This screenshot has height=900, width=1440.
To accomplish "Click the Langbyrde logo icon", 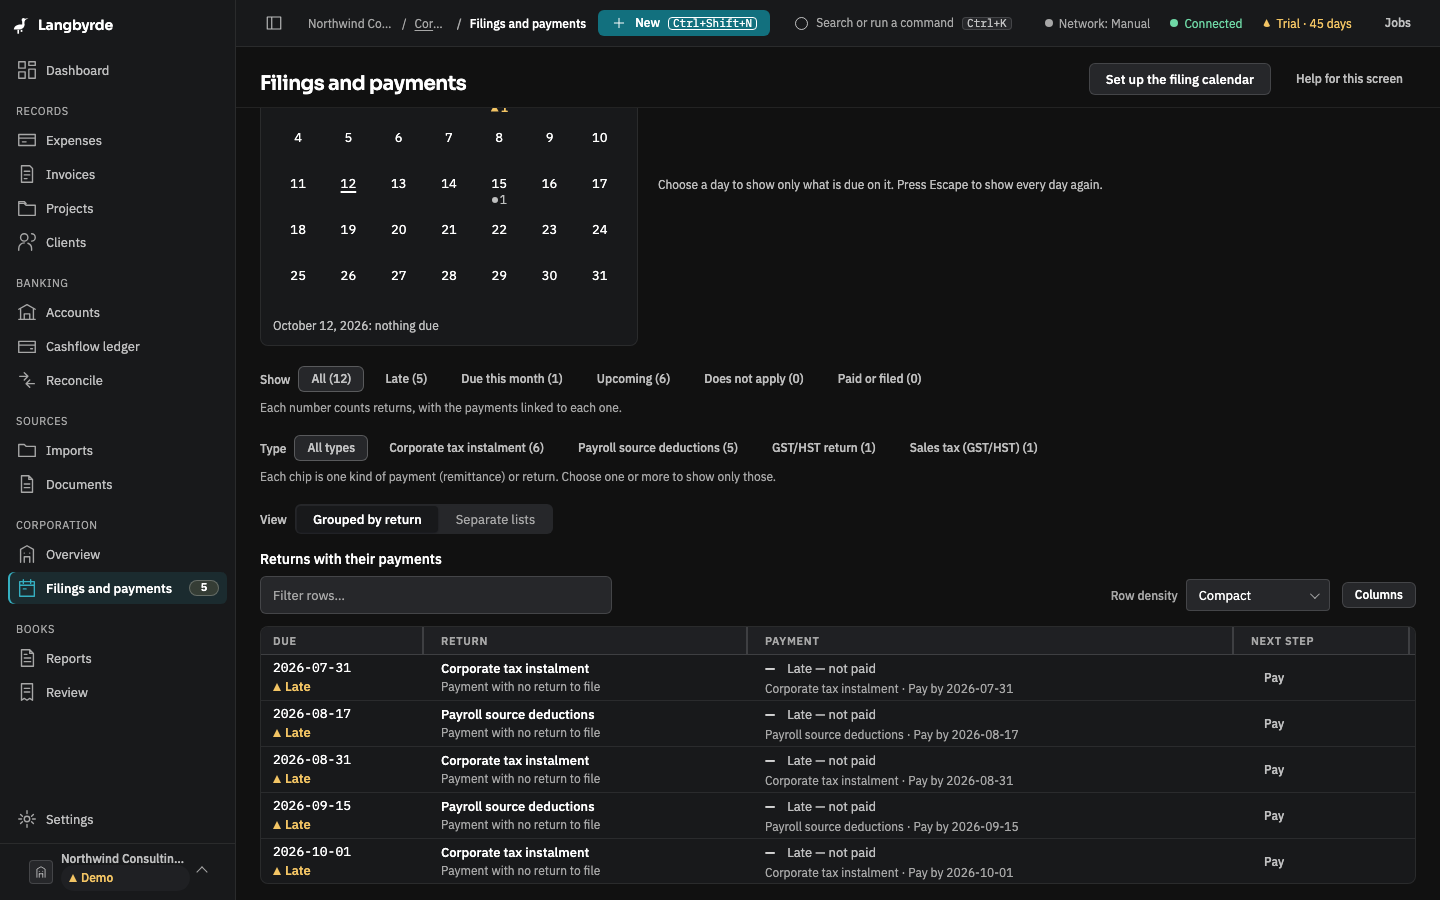I will point(21,25).
